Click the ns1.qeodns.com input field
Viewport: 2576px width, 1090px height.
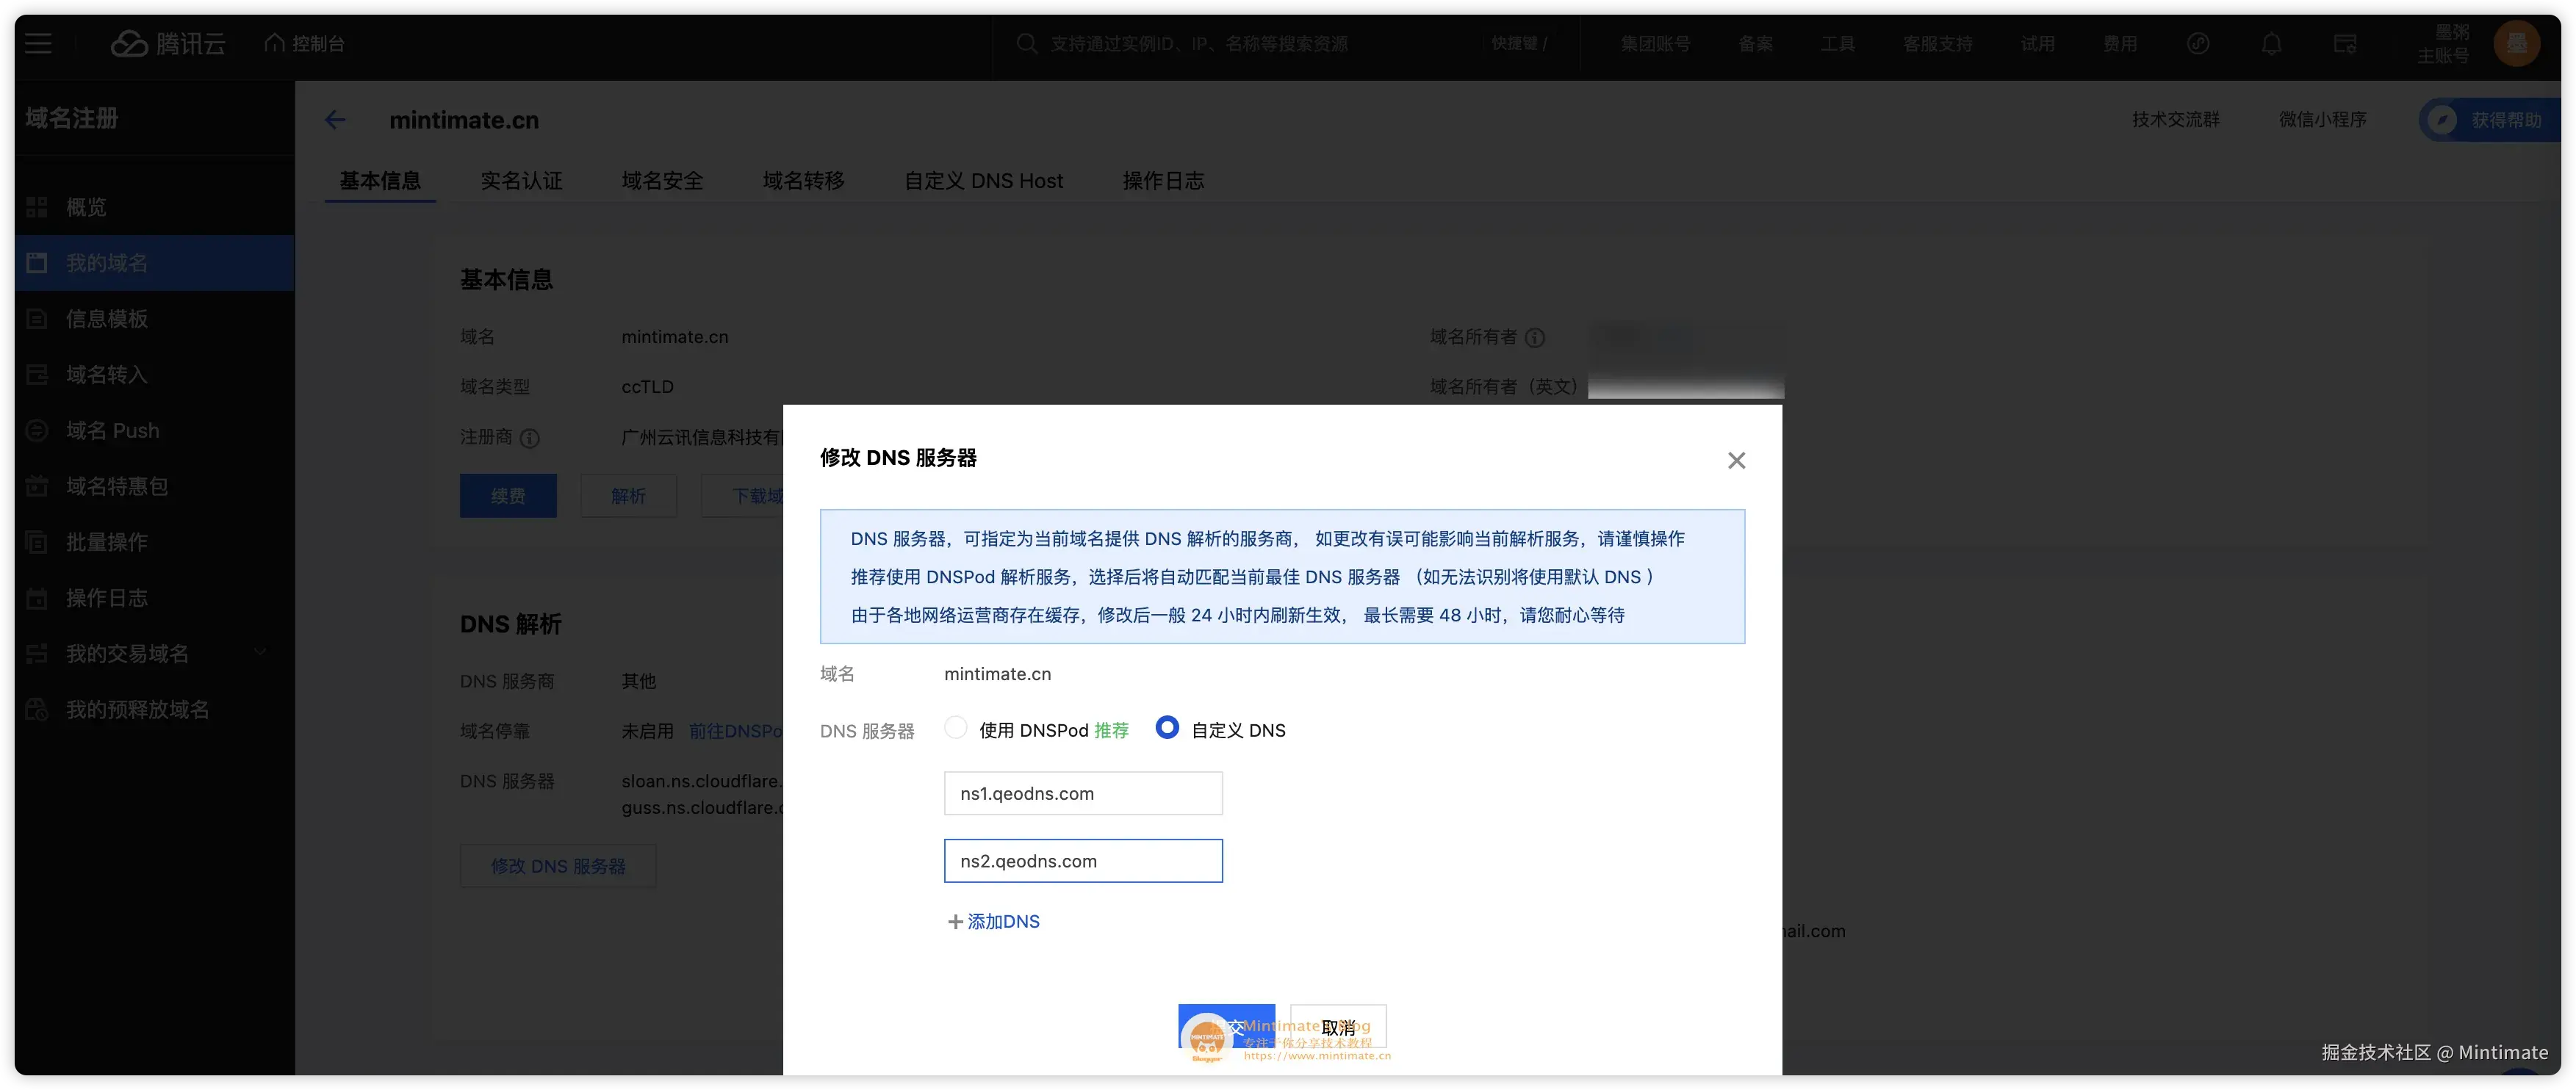tap(1083, 793)
